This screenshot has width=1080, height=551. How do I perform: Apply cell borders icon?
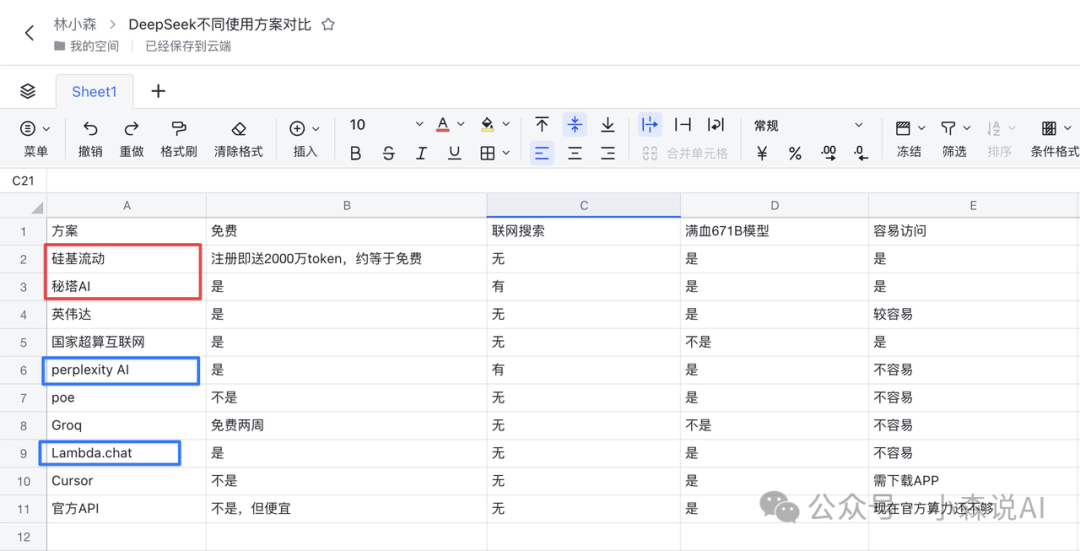488,154
